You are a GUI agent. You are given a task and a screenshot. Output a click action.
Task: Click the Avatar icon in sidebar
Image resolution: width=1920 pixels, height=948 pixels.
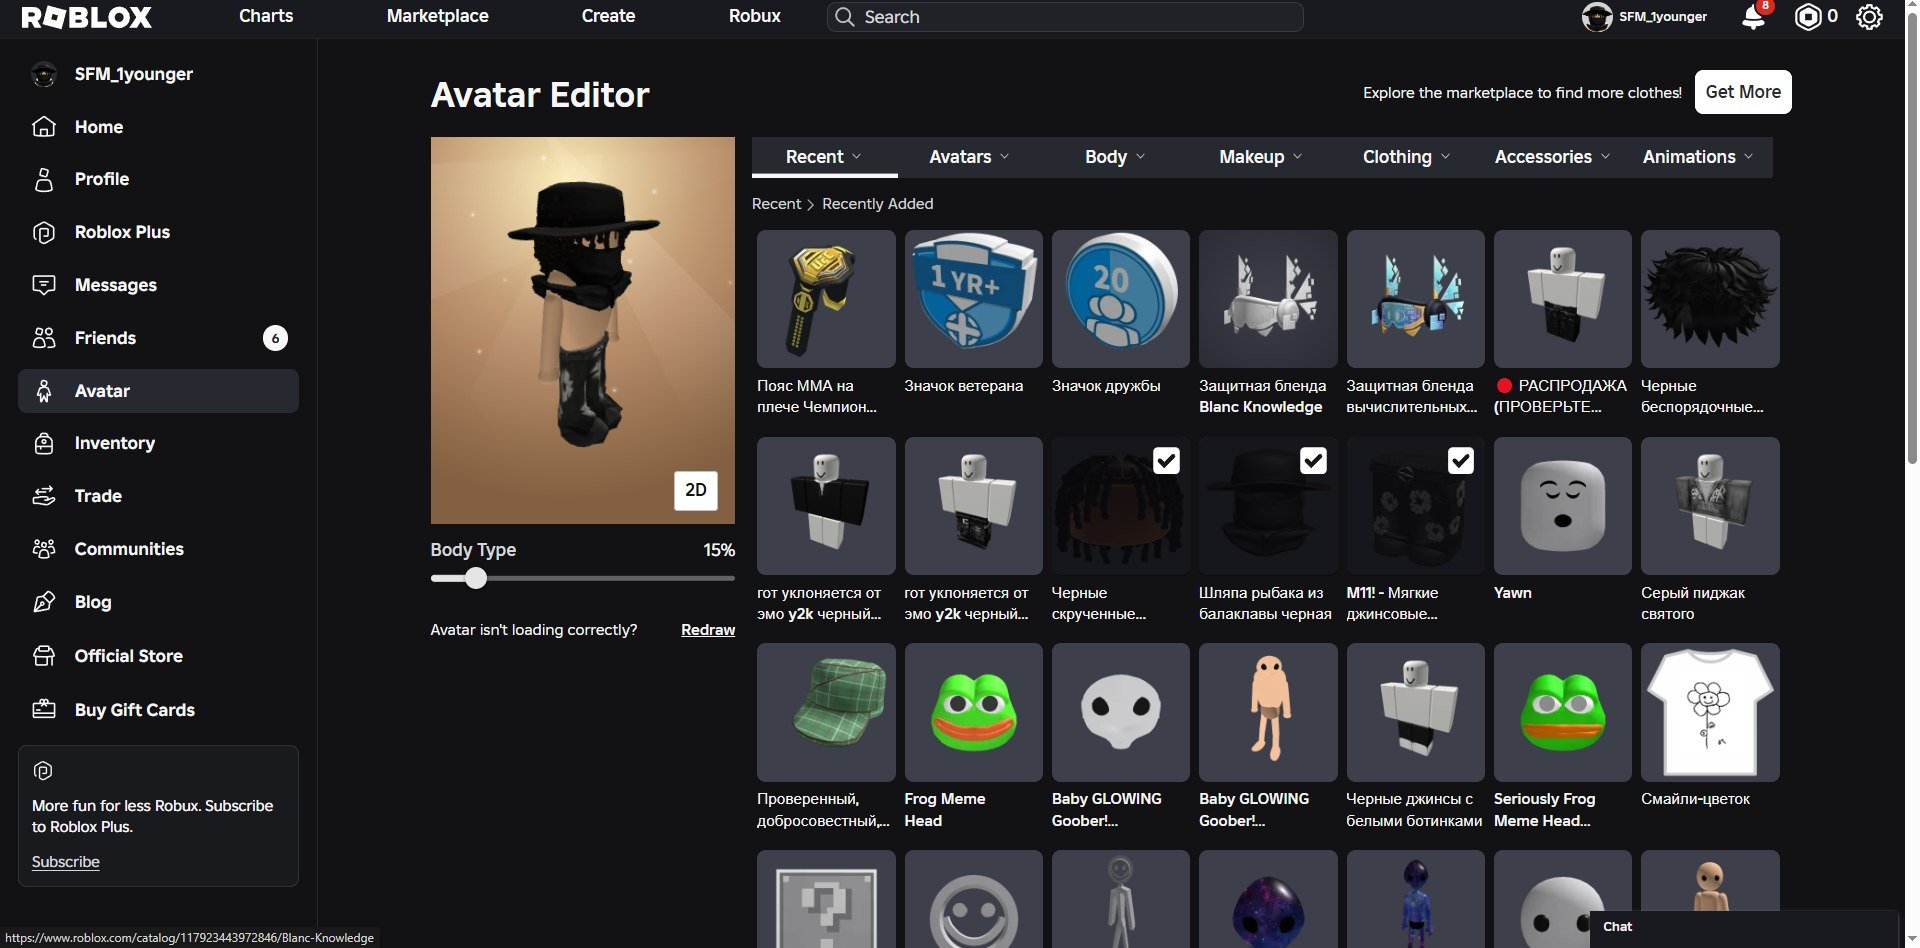(44, 391)
